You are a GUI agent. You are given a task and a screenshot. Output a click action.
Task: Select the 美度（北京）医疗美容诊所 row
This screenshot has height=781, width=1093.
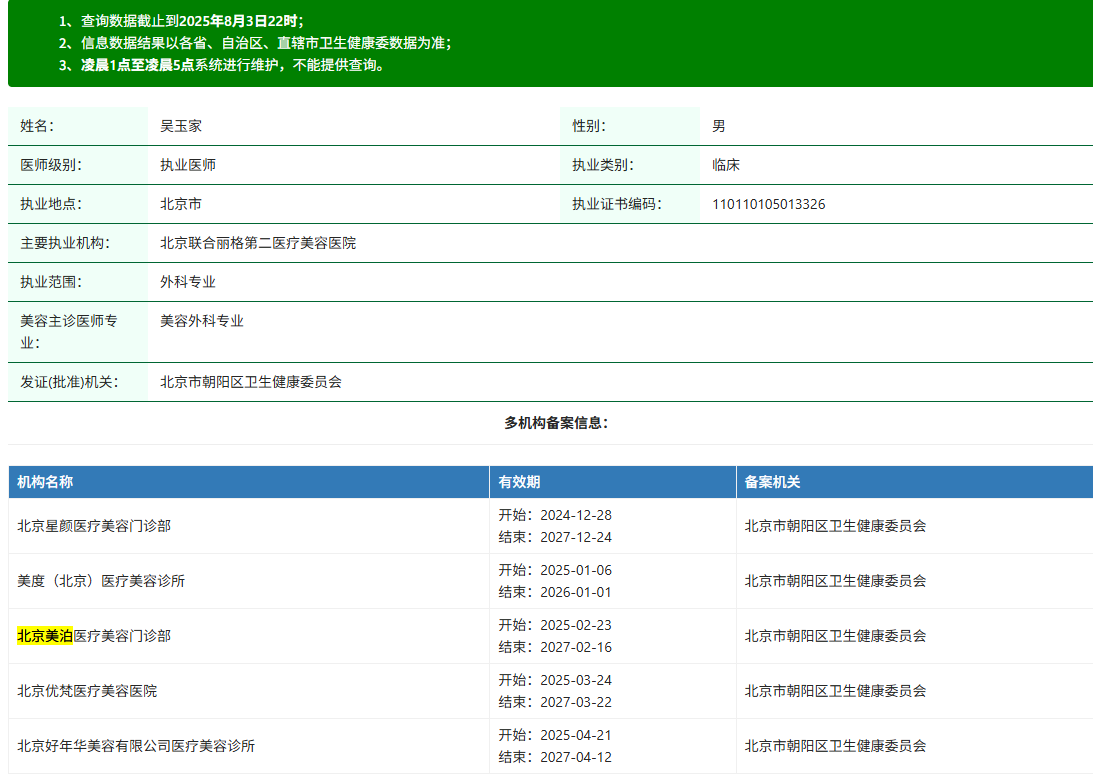point(101,581)
